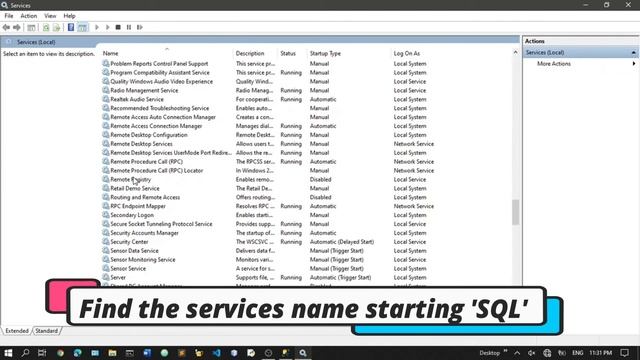Click More Actions in the Actions pane
640x360 pixels.
pos(553,64)
